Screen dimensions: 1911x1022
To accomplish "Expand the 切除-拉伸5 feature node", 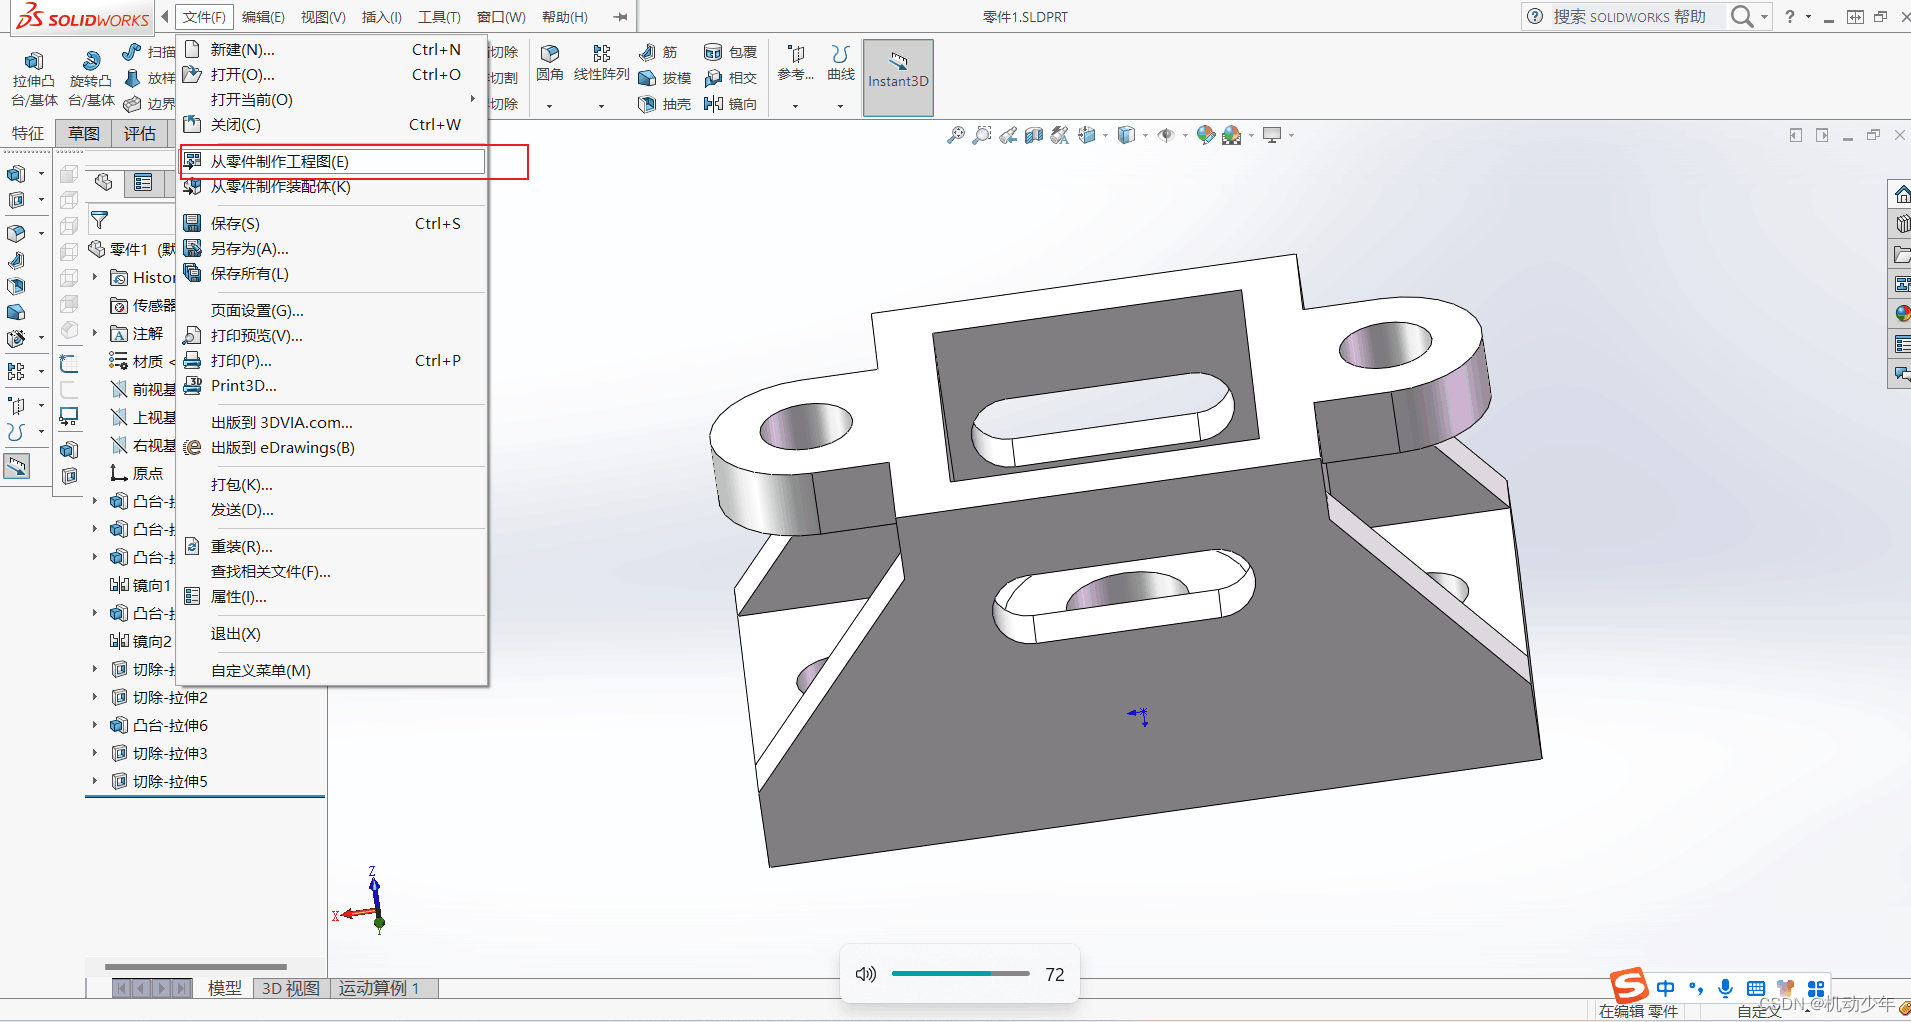I will [95, 781].
